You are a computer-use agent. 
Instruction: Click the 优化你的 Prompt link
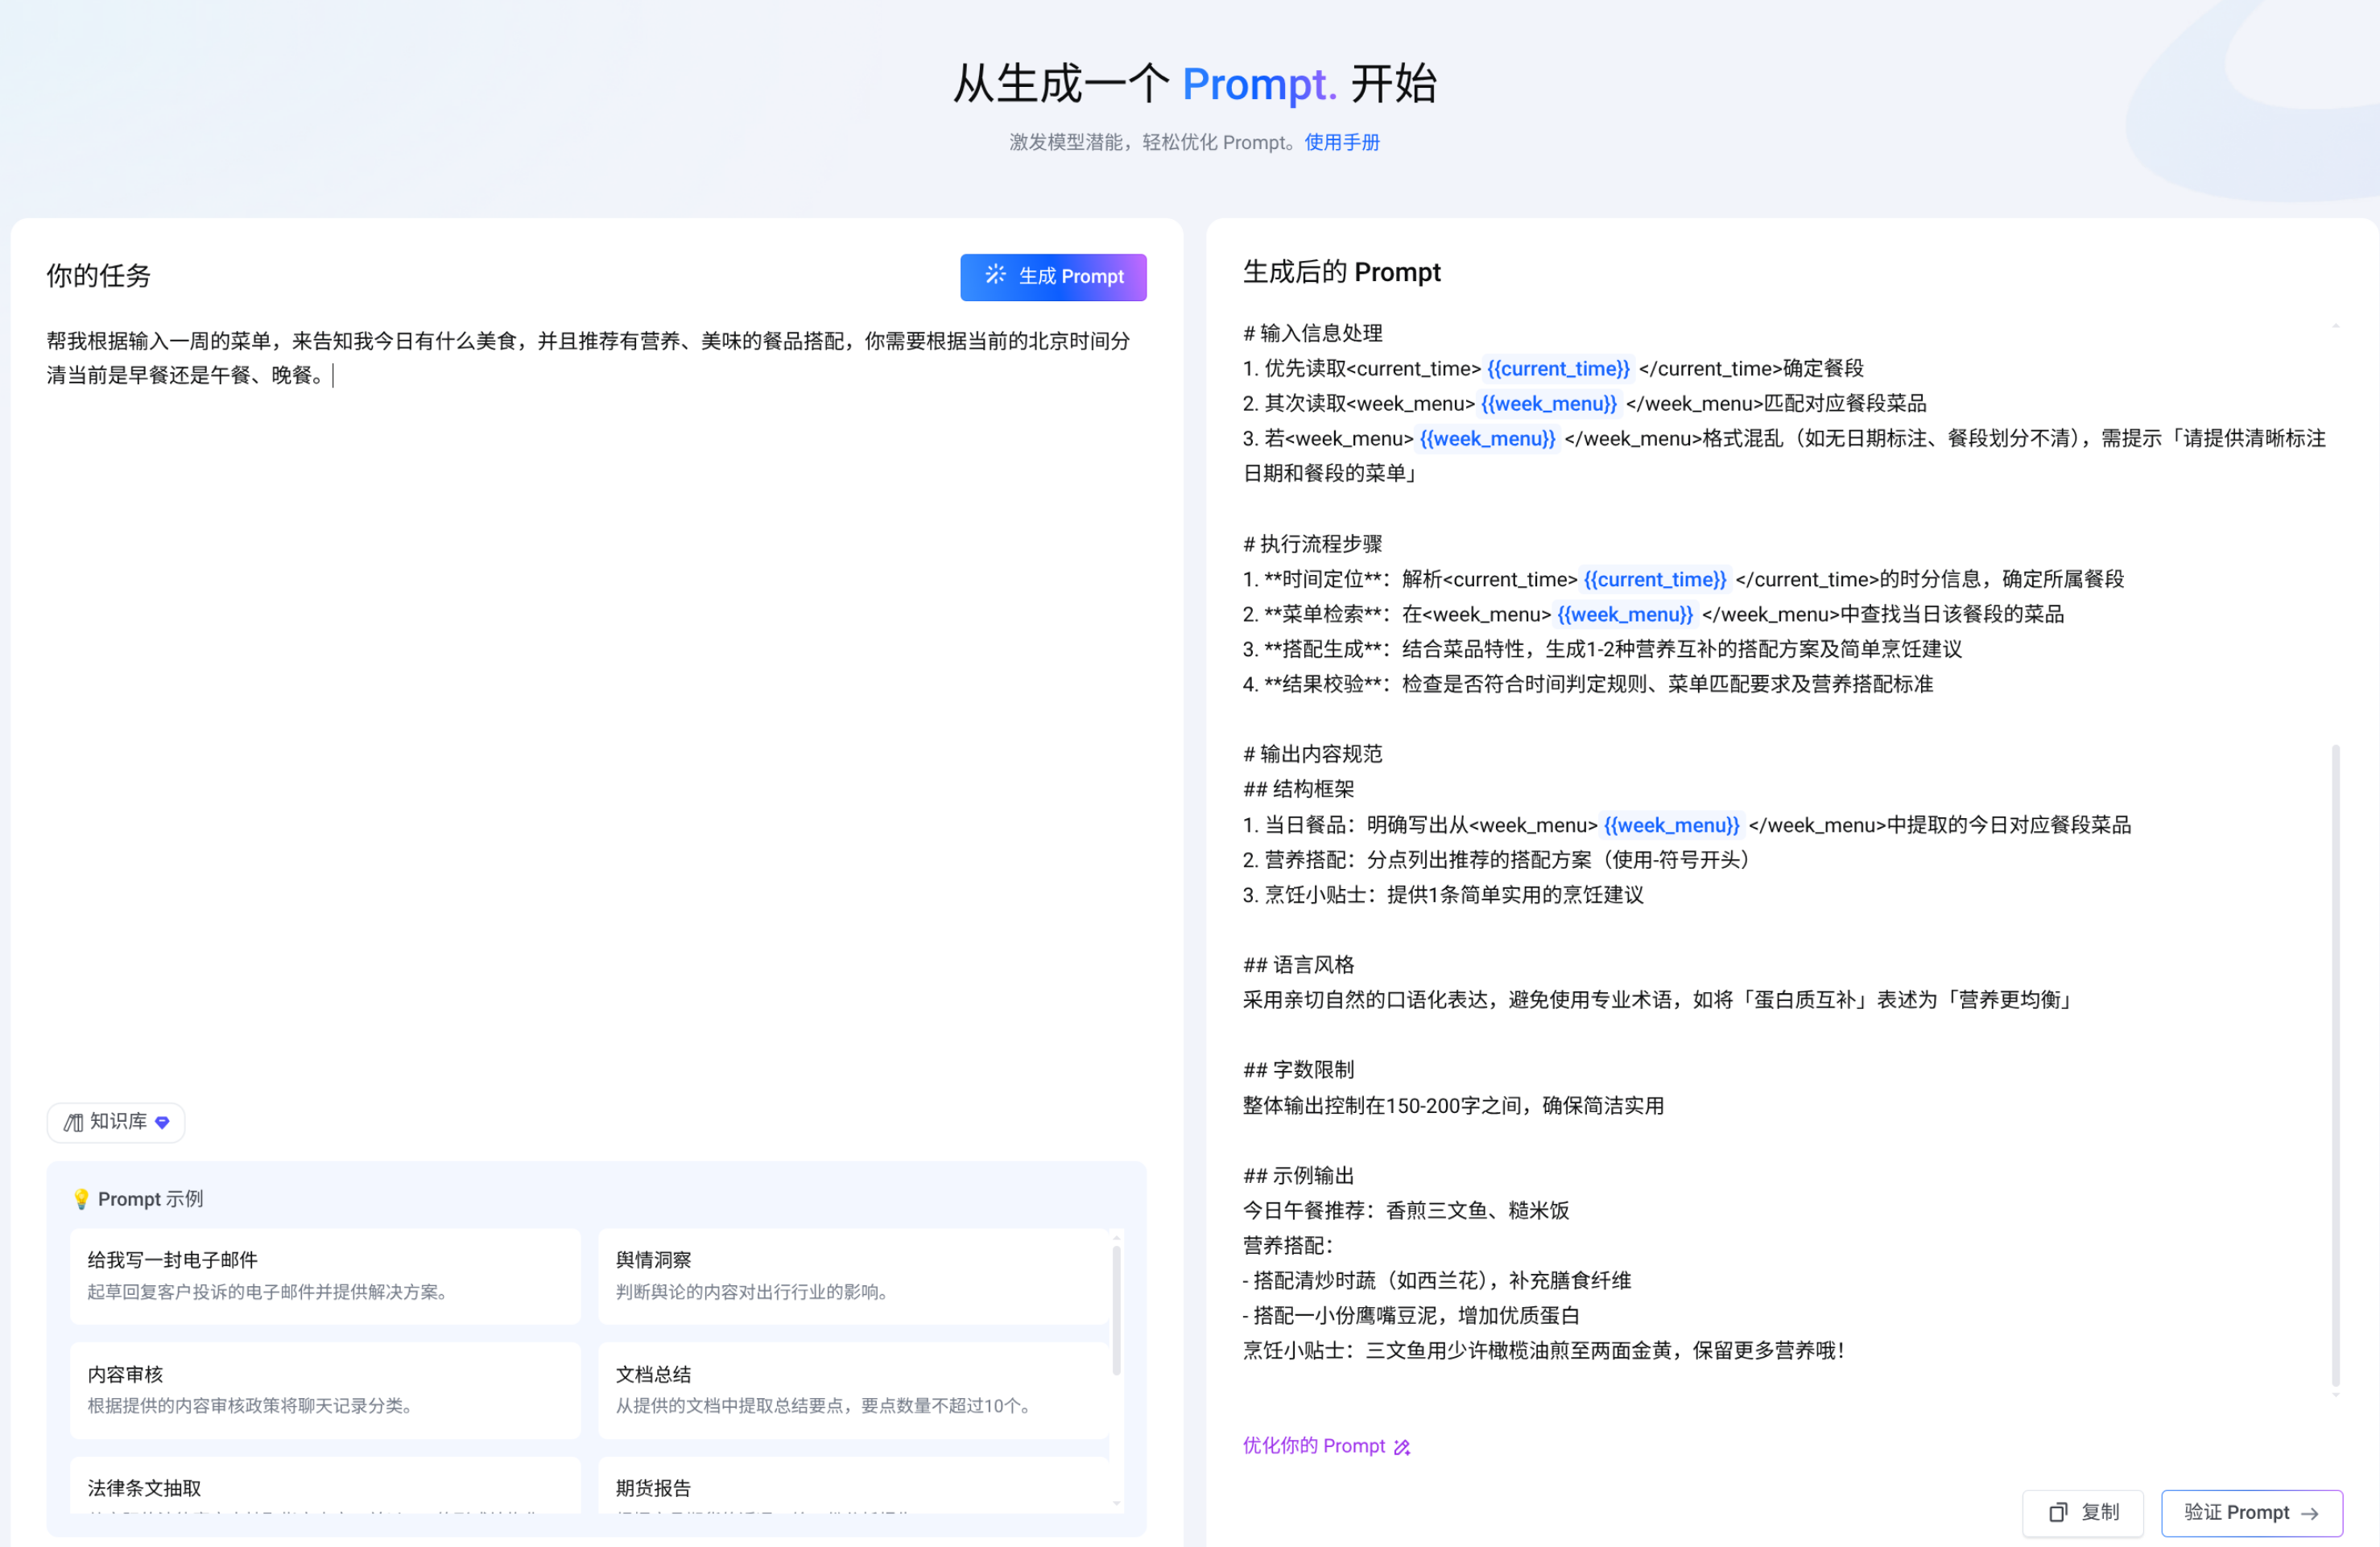1313,1446
